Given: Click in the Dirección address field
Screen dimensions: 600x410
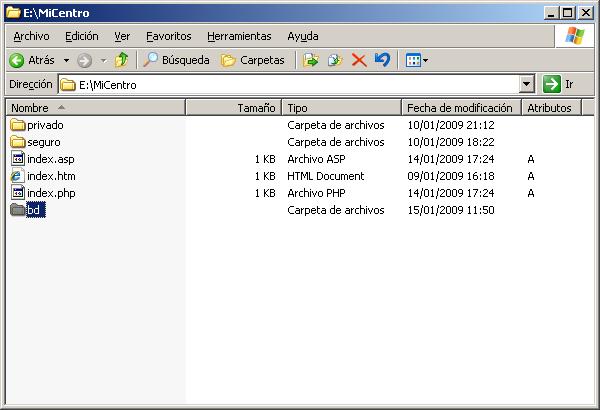Looking at the screenshot, I should (x=290, y=85).
